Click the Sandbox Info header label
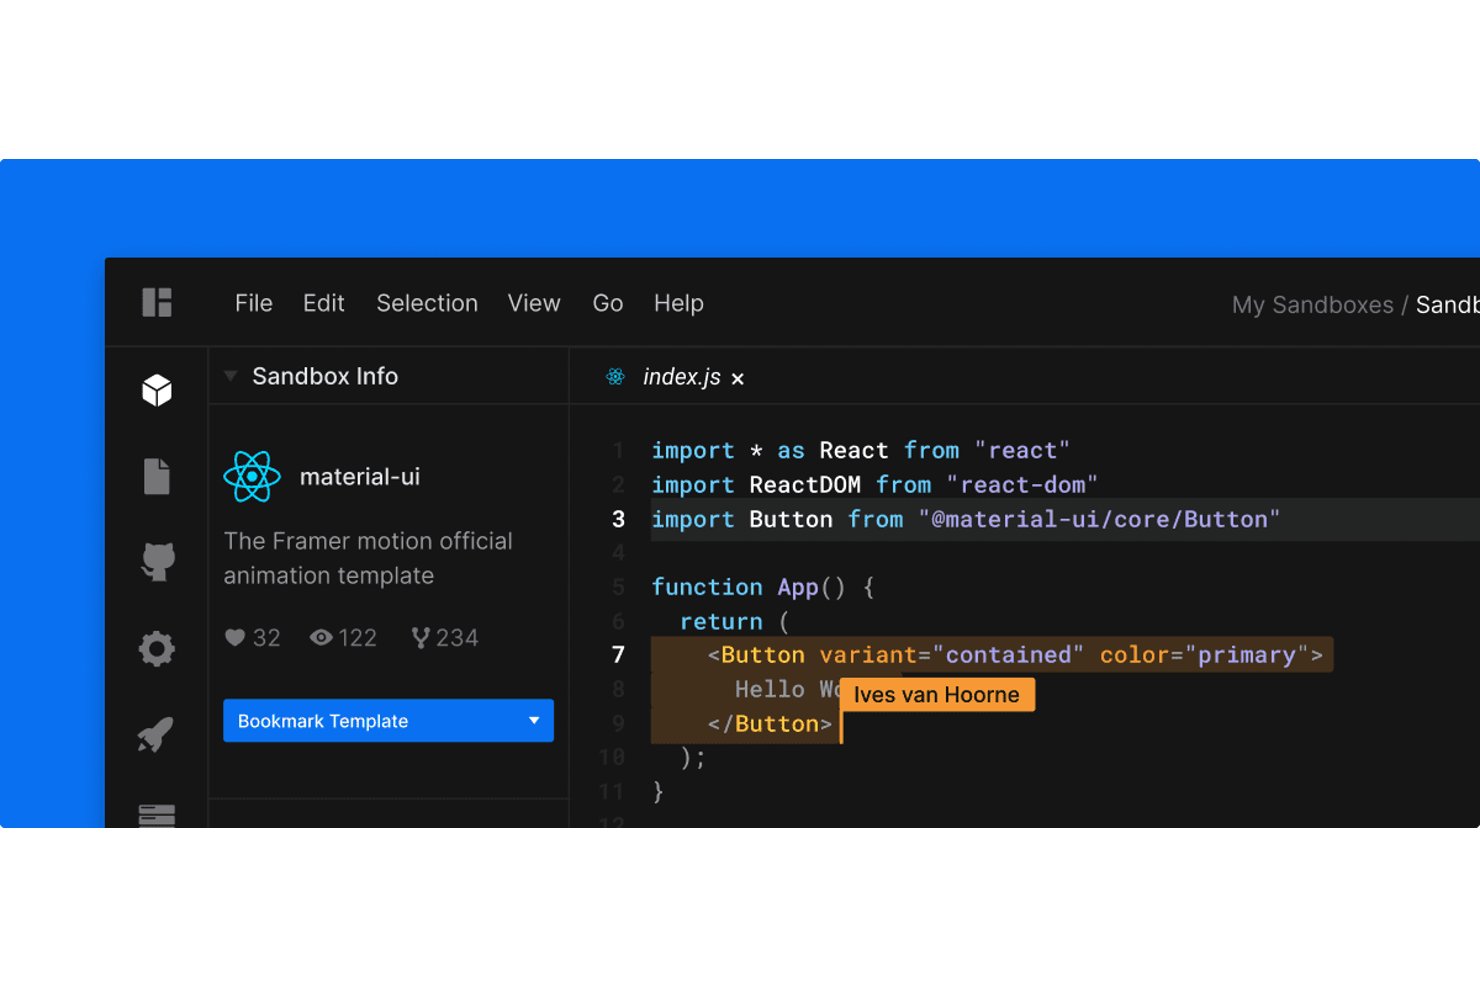 coord(325,376)
